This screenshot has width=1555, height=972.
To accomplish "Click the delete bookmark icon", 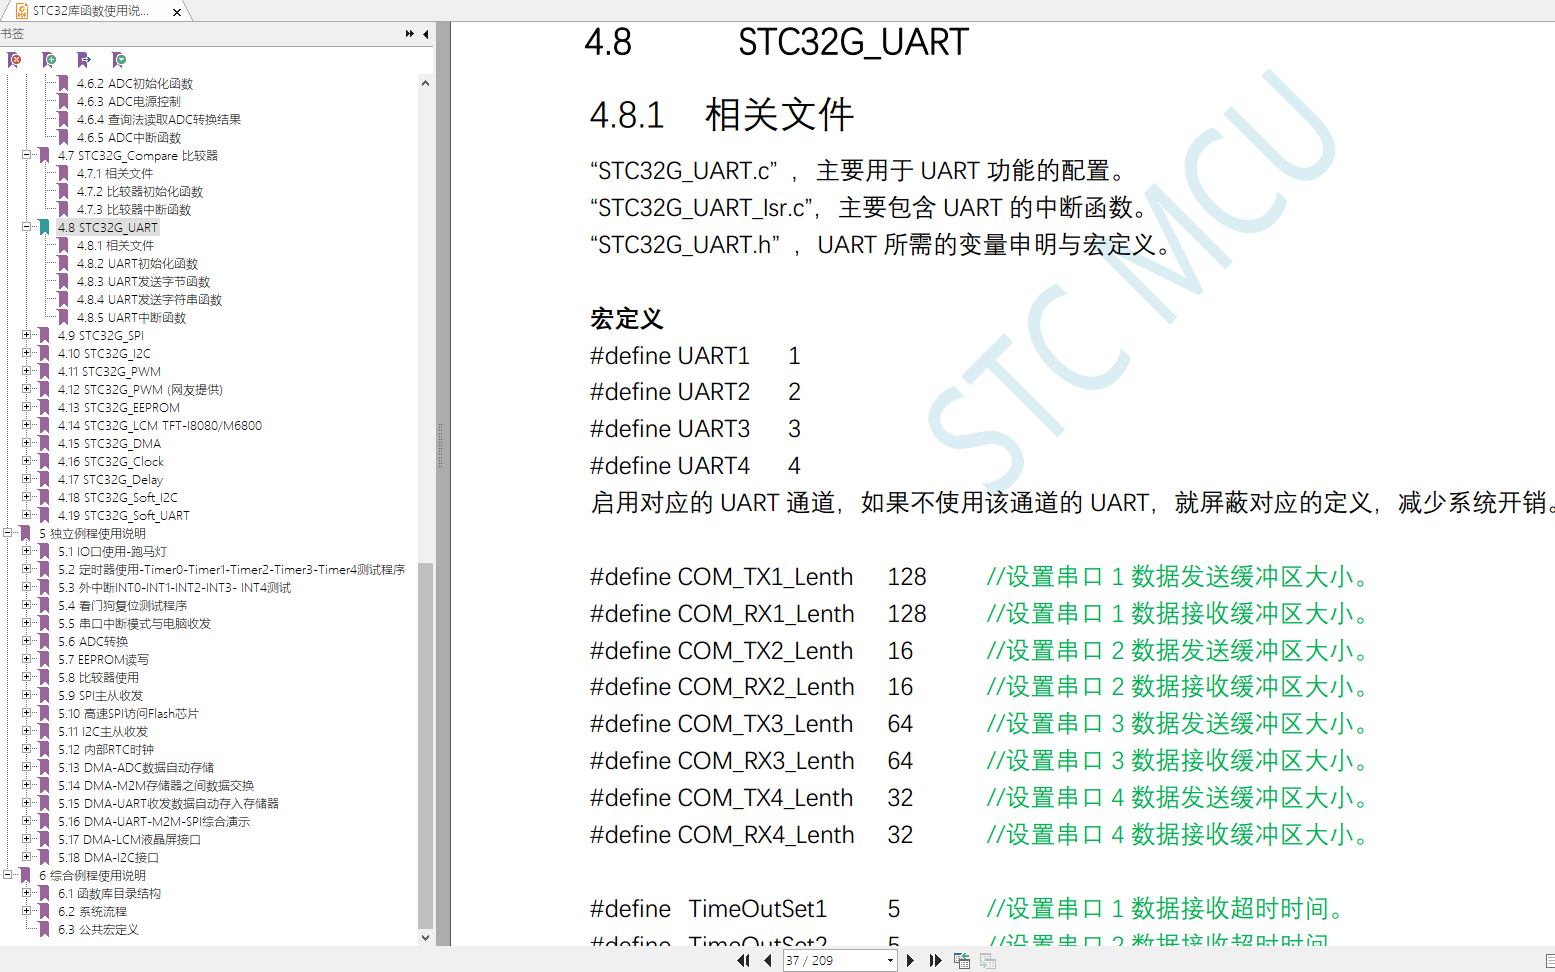I will [x=15, y=60].
